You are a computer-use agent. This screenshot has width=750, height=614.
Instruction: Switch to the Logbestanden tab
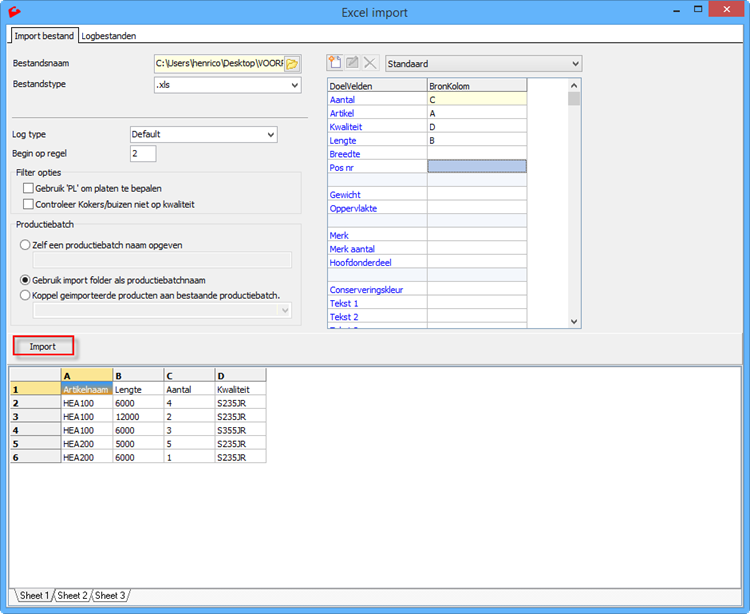[109, 36]
